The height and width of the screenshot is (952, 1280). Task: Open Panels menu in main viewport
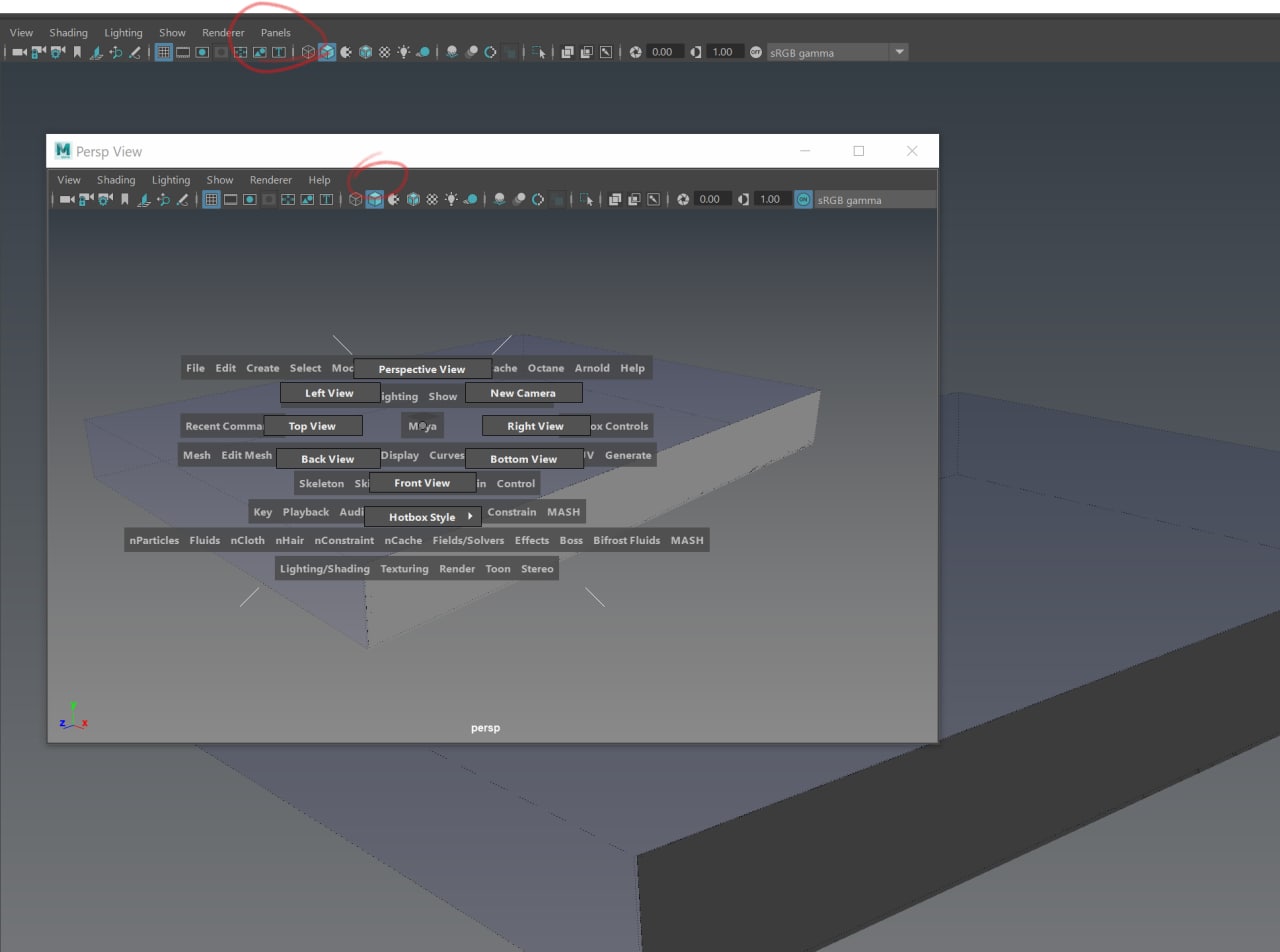(x=276, y=33)
